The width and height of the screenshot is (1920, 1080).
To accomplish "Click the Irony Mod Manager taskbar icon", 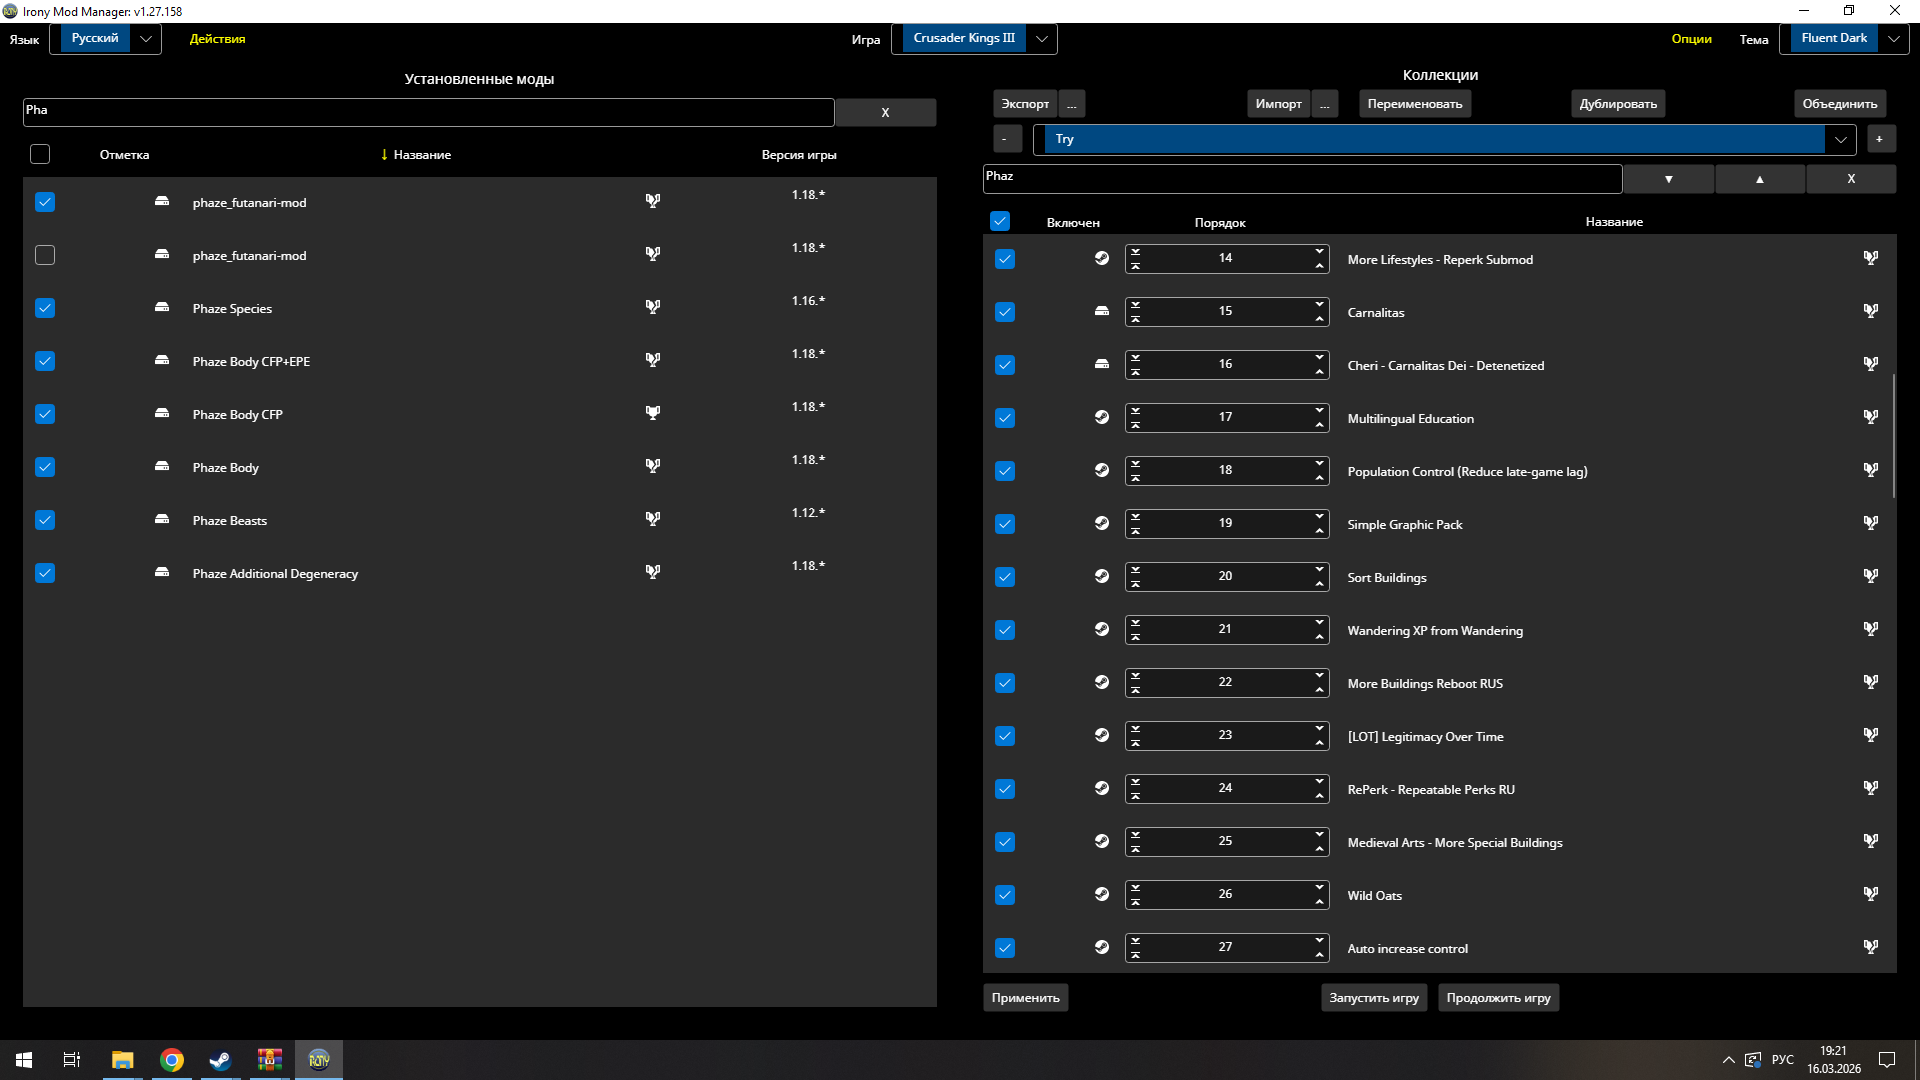I will coord(319,1060).
